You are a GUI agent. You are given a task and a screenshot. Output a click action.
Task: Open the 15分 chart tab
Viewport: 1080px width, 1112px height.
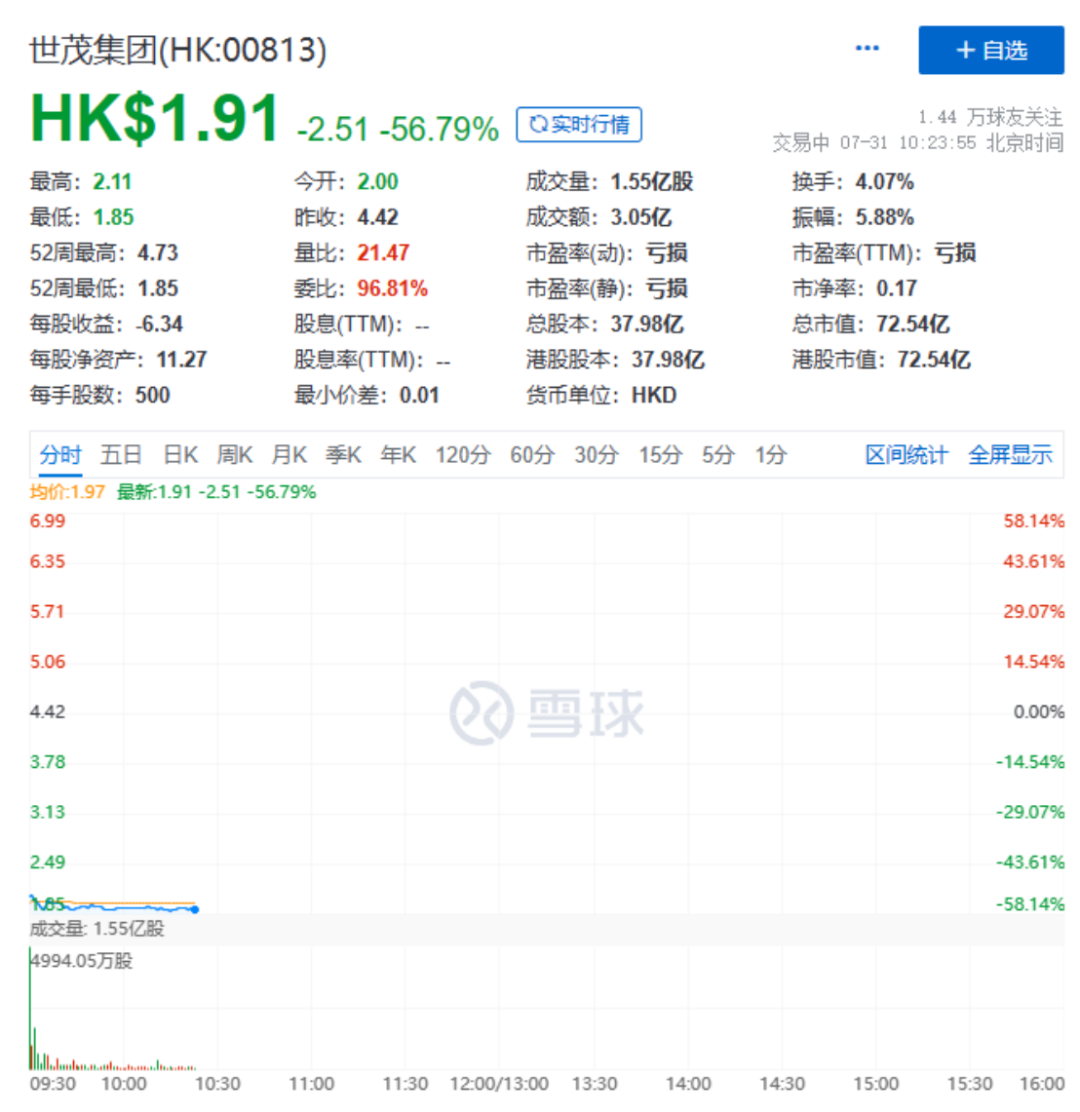tap(660, 455)
